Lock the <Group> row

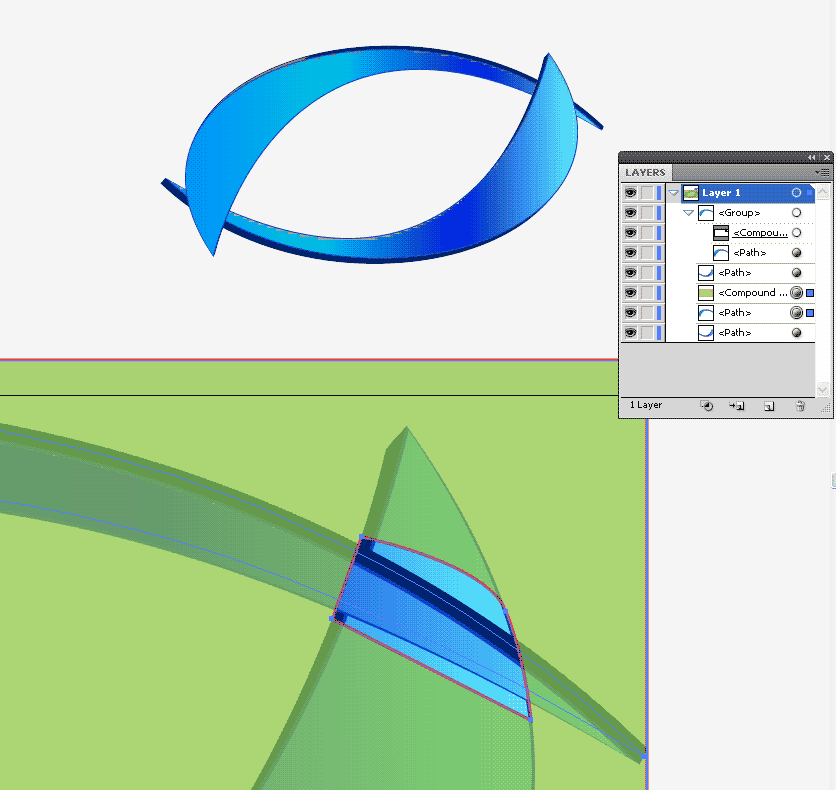pos(647,213)
